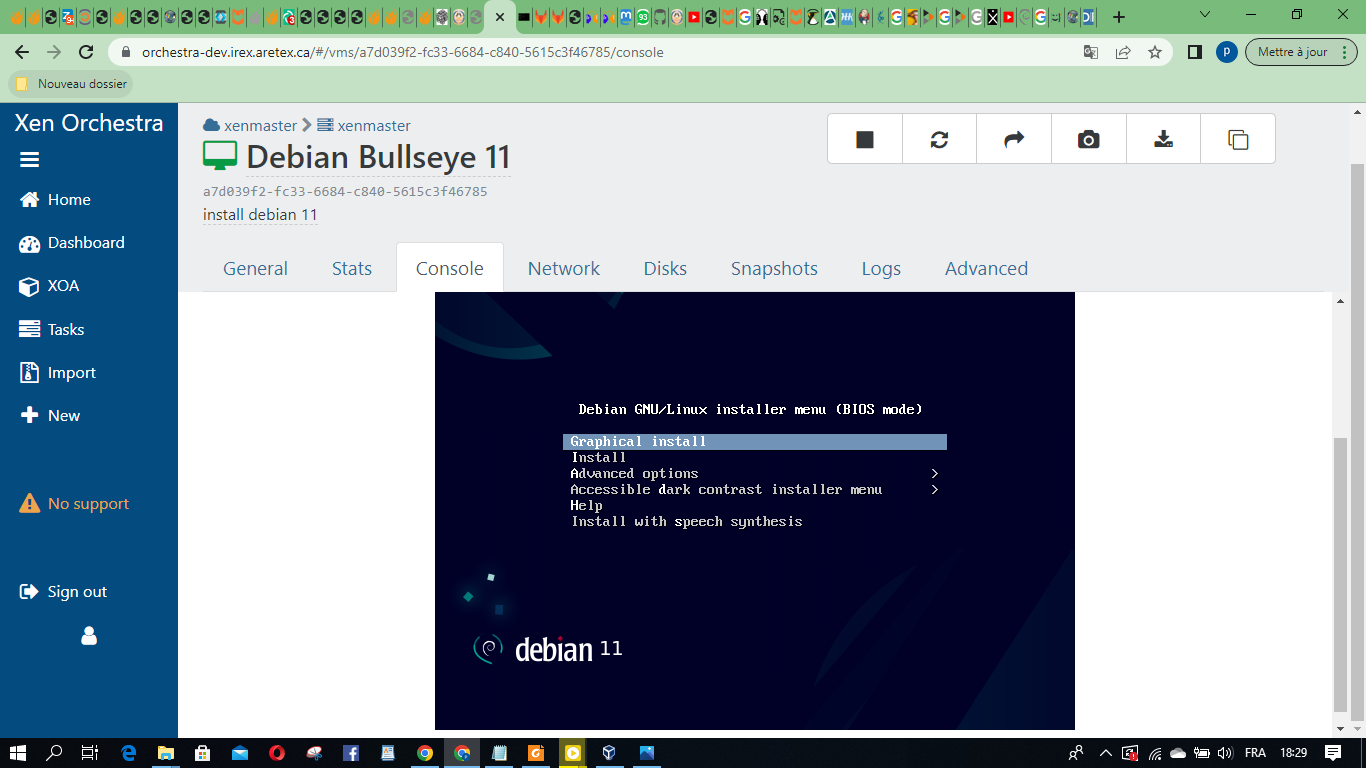
Task: Switch to the Disks tab
Action: click(665, 268)
